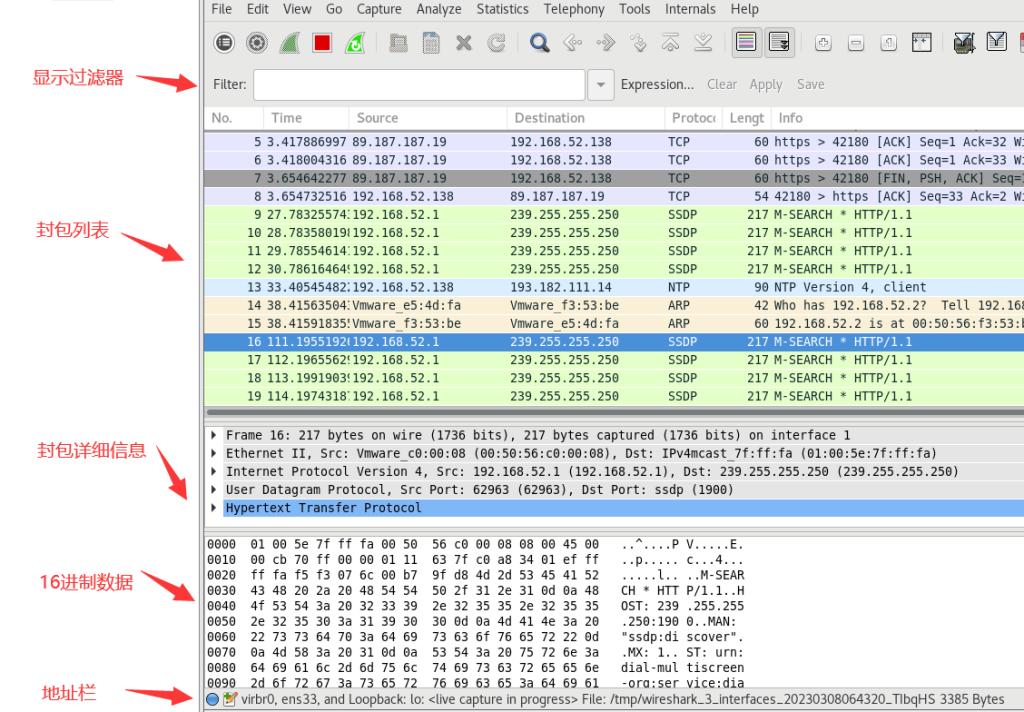Clear the display filter

pyautogui.click(x=722, y=84)
